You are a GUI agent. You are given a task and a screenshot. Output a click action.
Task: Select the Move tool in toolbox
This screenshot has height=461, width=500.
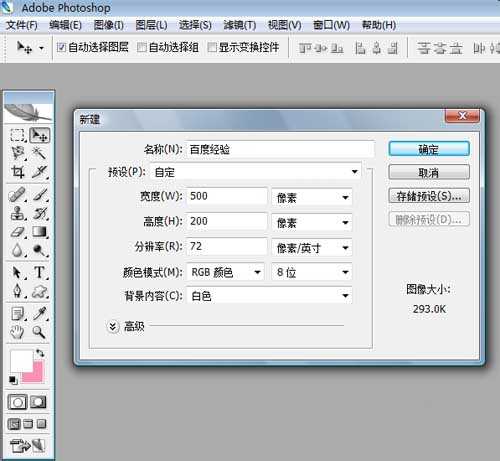pyautogui.click(x=39, y=135)
